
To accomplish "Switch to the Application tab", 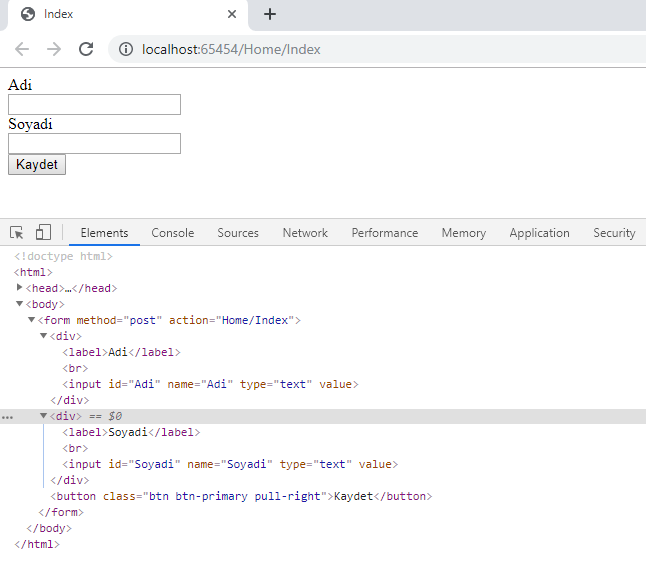I will (x=539, y=233).
